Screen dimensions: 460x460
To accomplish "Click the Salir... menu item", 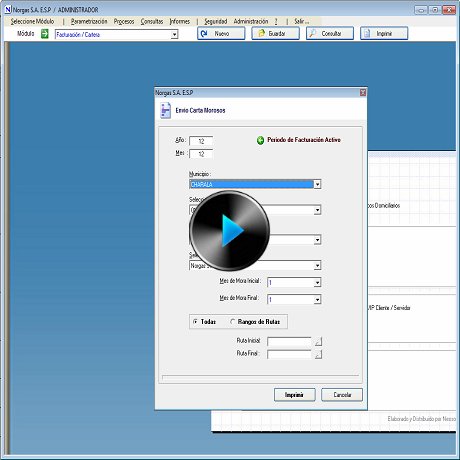I will [302, 22].
